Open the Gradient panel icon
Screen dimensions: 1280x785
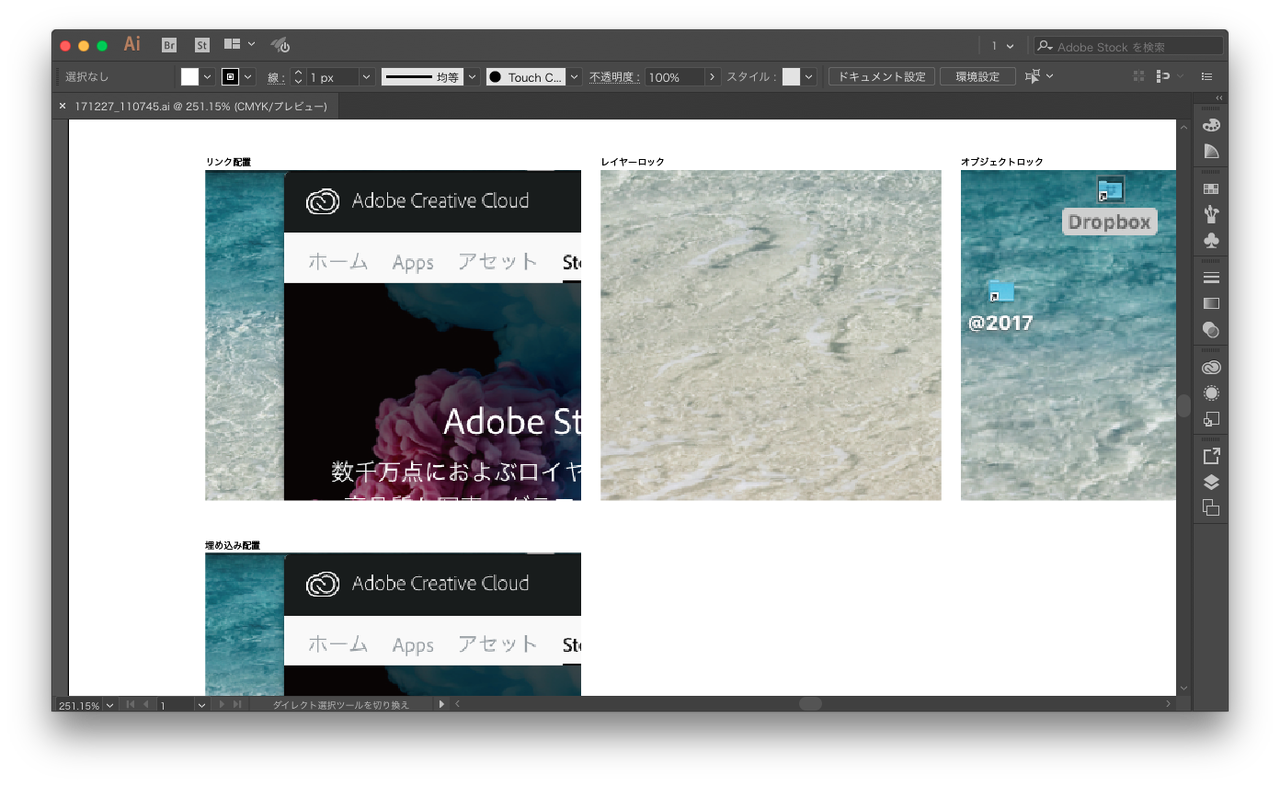pyautogui.click(x=1211, y=303)
